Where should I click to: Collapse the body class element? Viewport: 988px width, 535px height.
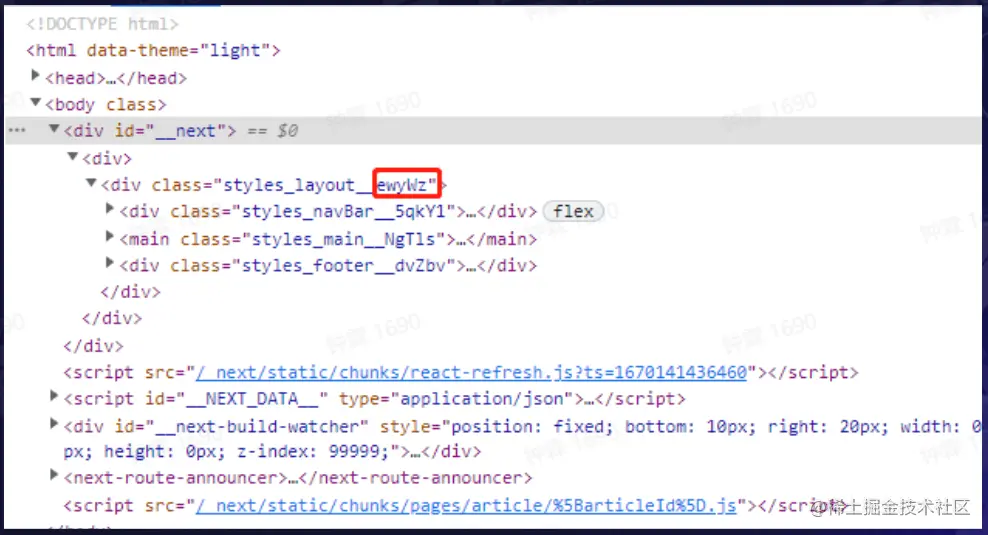pos(36,102)
